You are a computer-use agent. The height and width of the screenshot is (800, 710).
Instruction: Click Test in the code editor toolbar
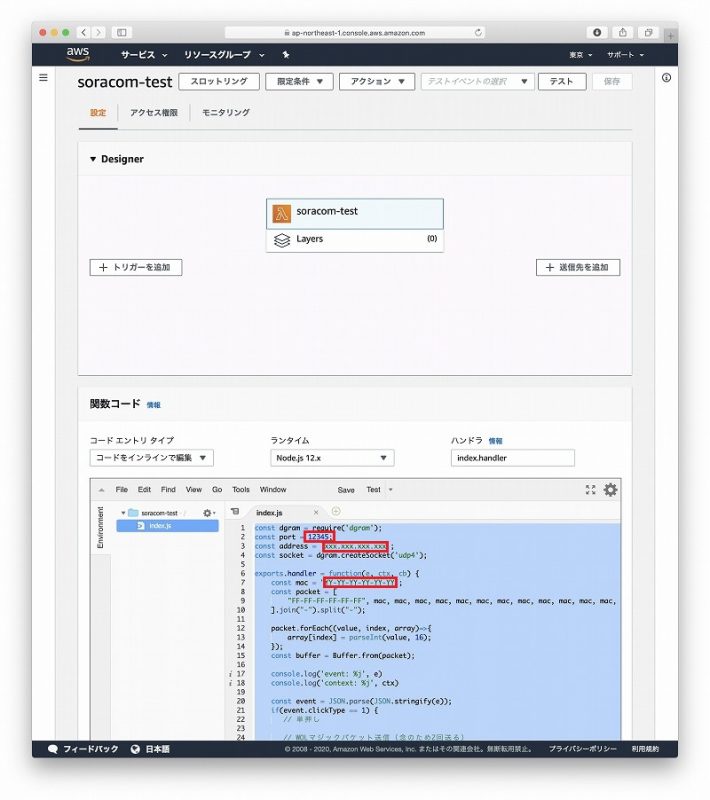(373, 490)
